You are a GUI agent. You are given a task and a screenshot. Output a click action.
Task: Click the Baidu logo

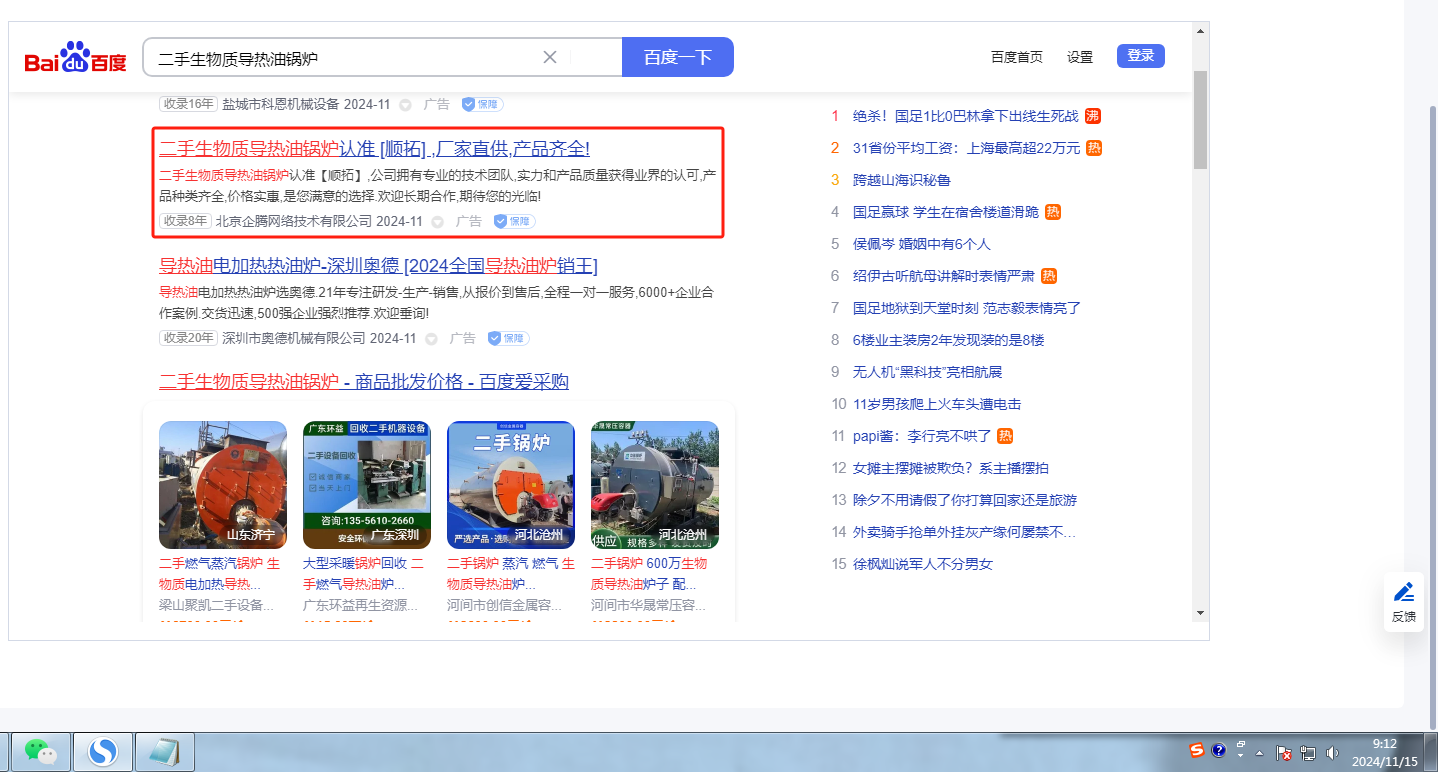tap(75, 59)
